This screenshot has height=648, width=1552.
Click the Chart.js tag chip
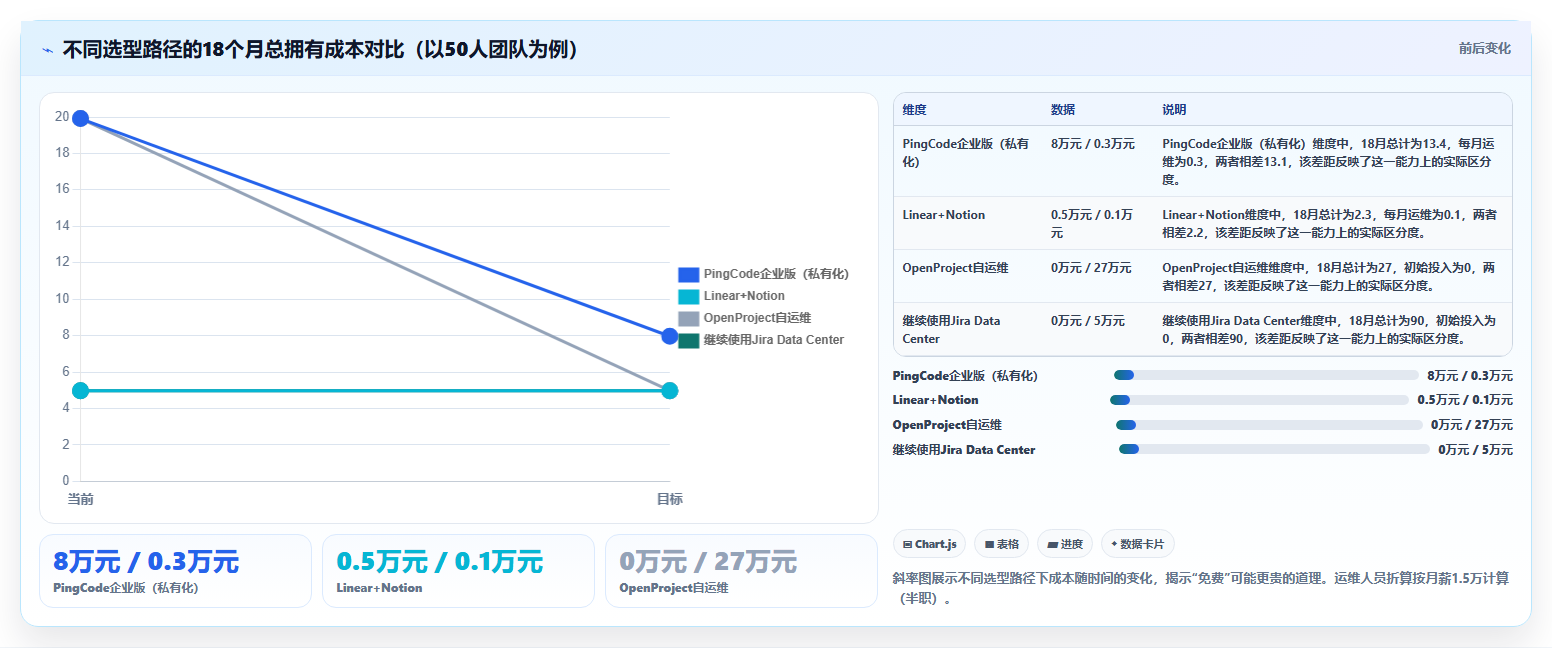[929, 544]
